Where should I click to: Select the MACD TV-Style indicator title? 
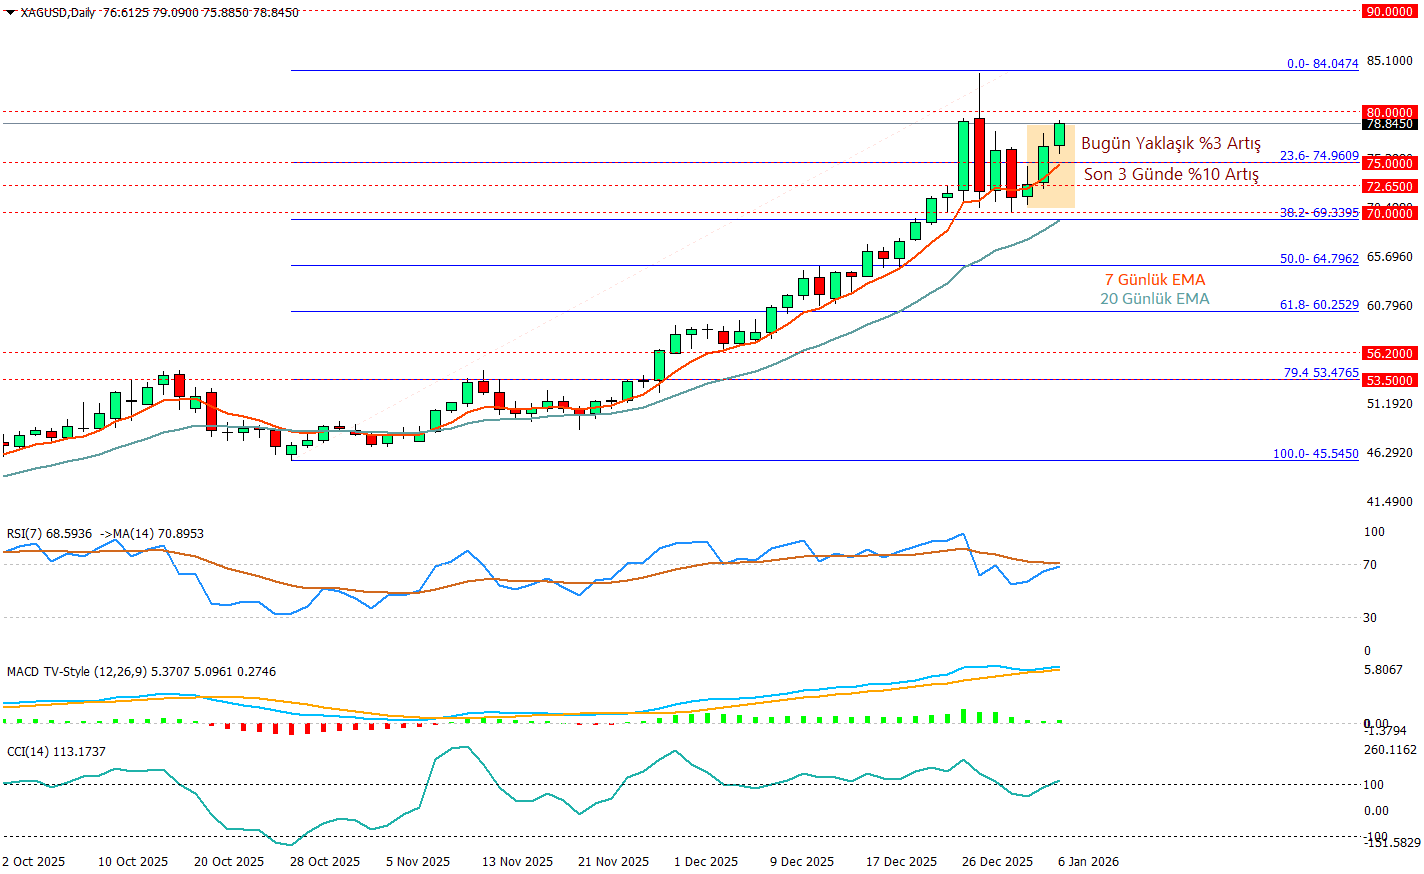pyautogui.click(x=140, y=672)
